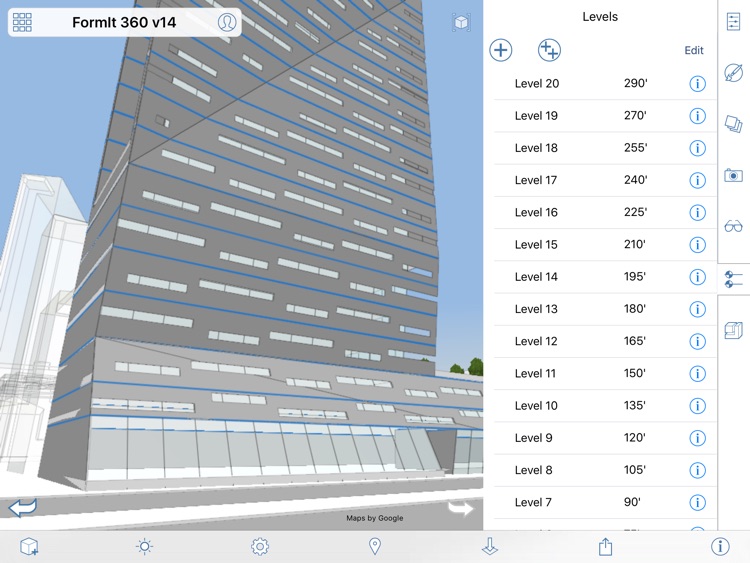Open the layers panel tab
Viewport: 750px width, 563px height.
(733, 123)
